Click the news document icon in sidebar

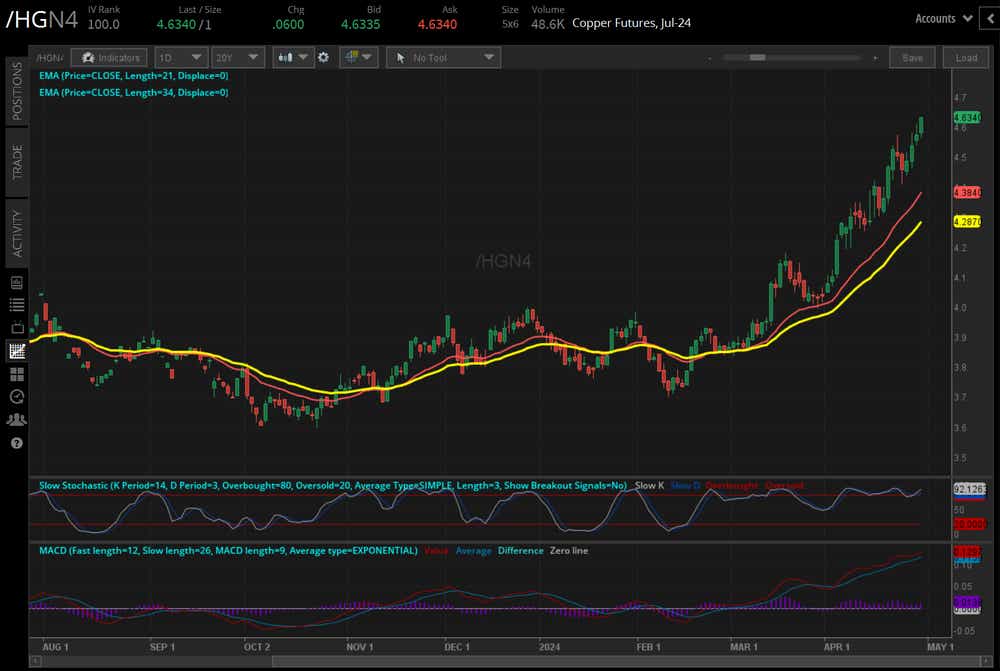click(16, 282)
